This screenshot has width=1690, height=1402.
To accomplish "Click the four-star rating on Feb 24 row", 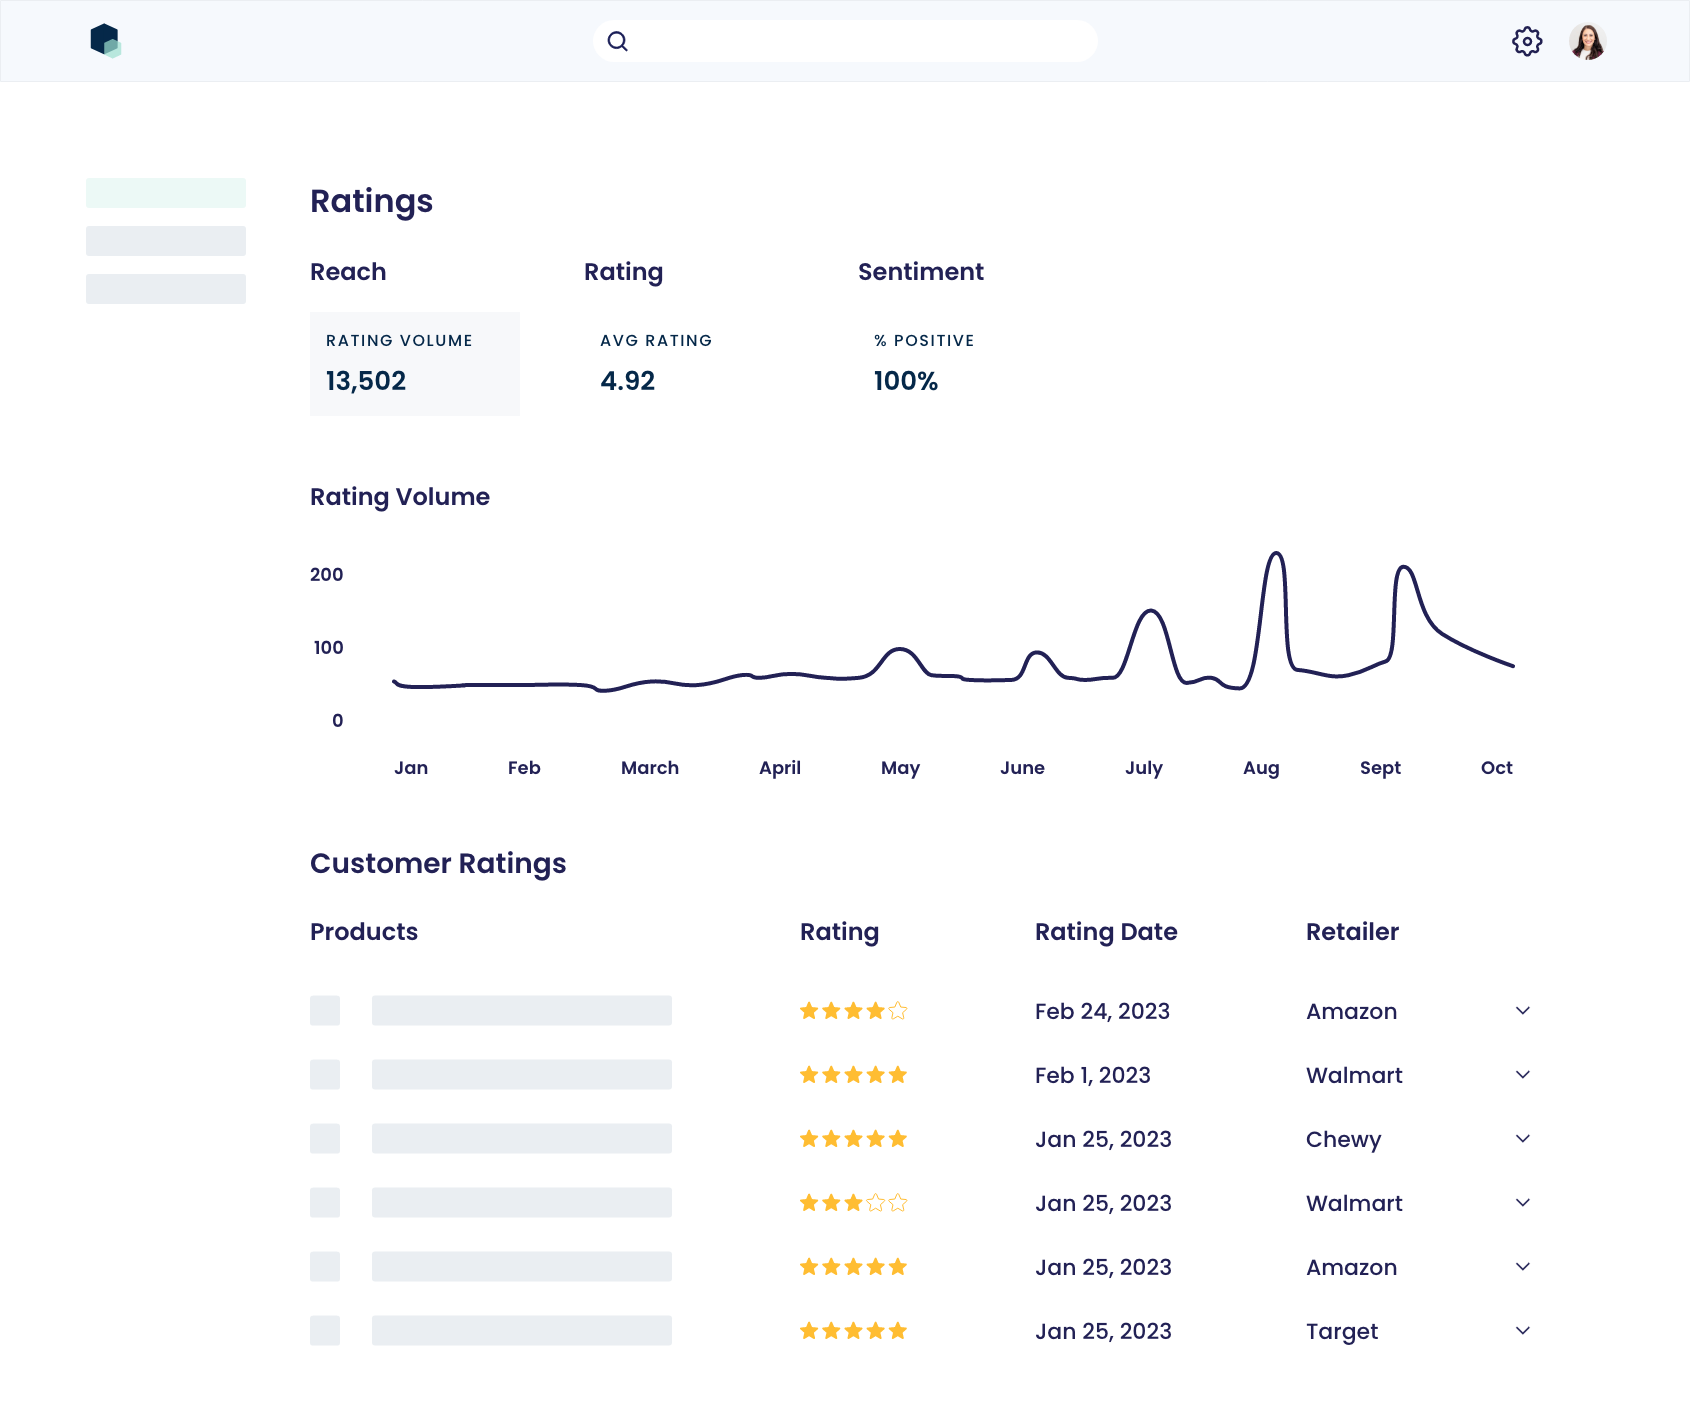I will click(x=853, y=1011).
